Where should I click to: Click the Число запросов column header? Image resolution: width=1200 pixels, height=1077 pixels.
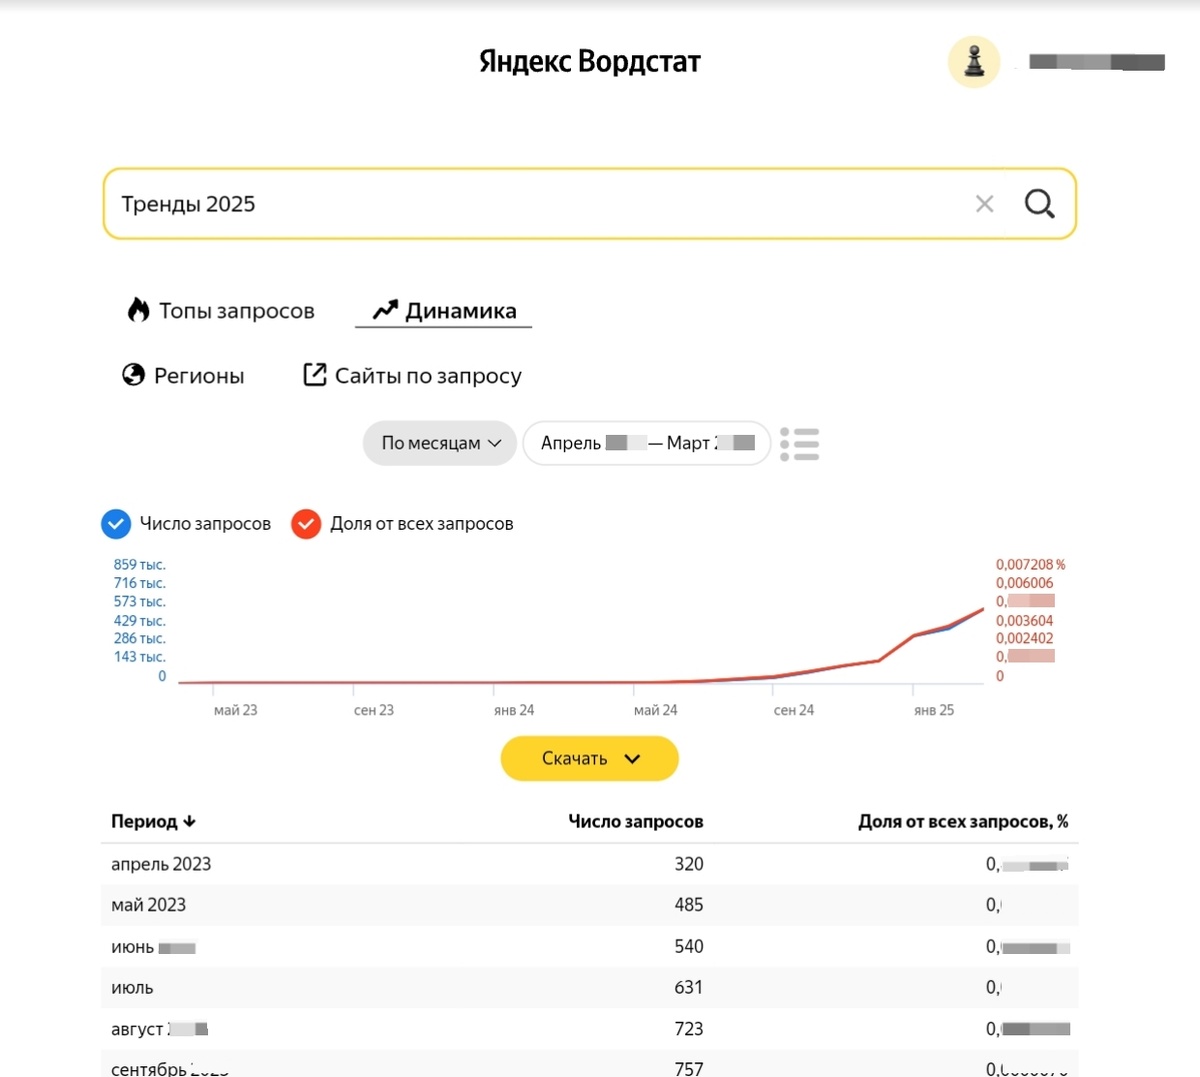point(636,822)
